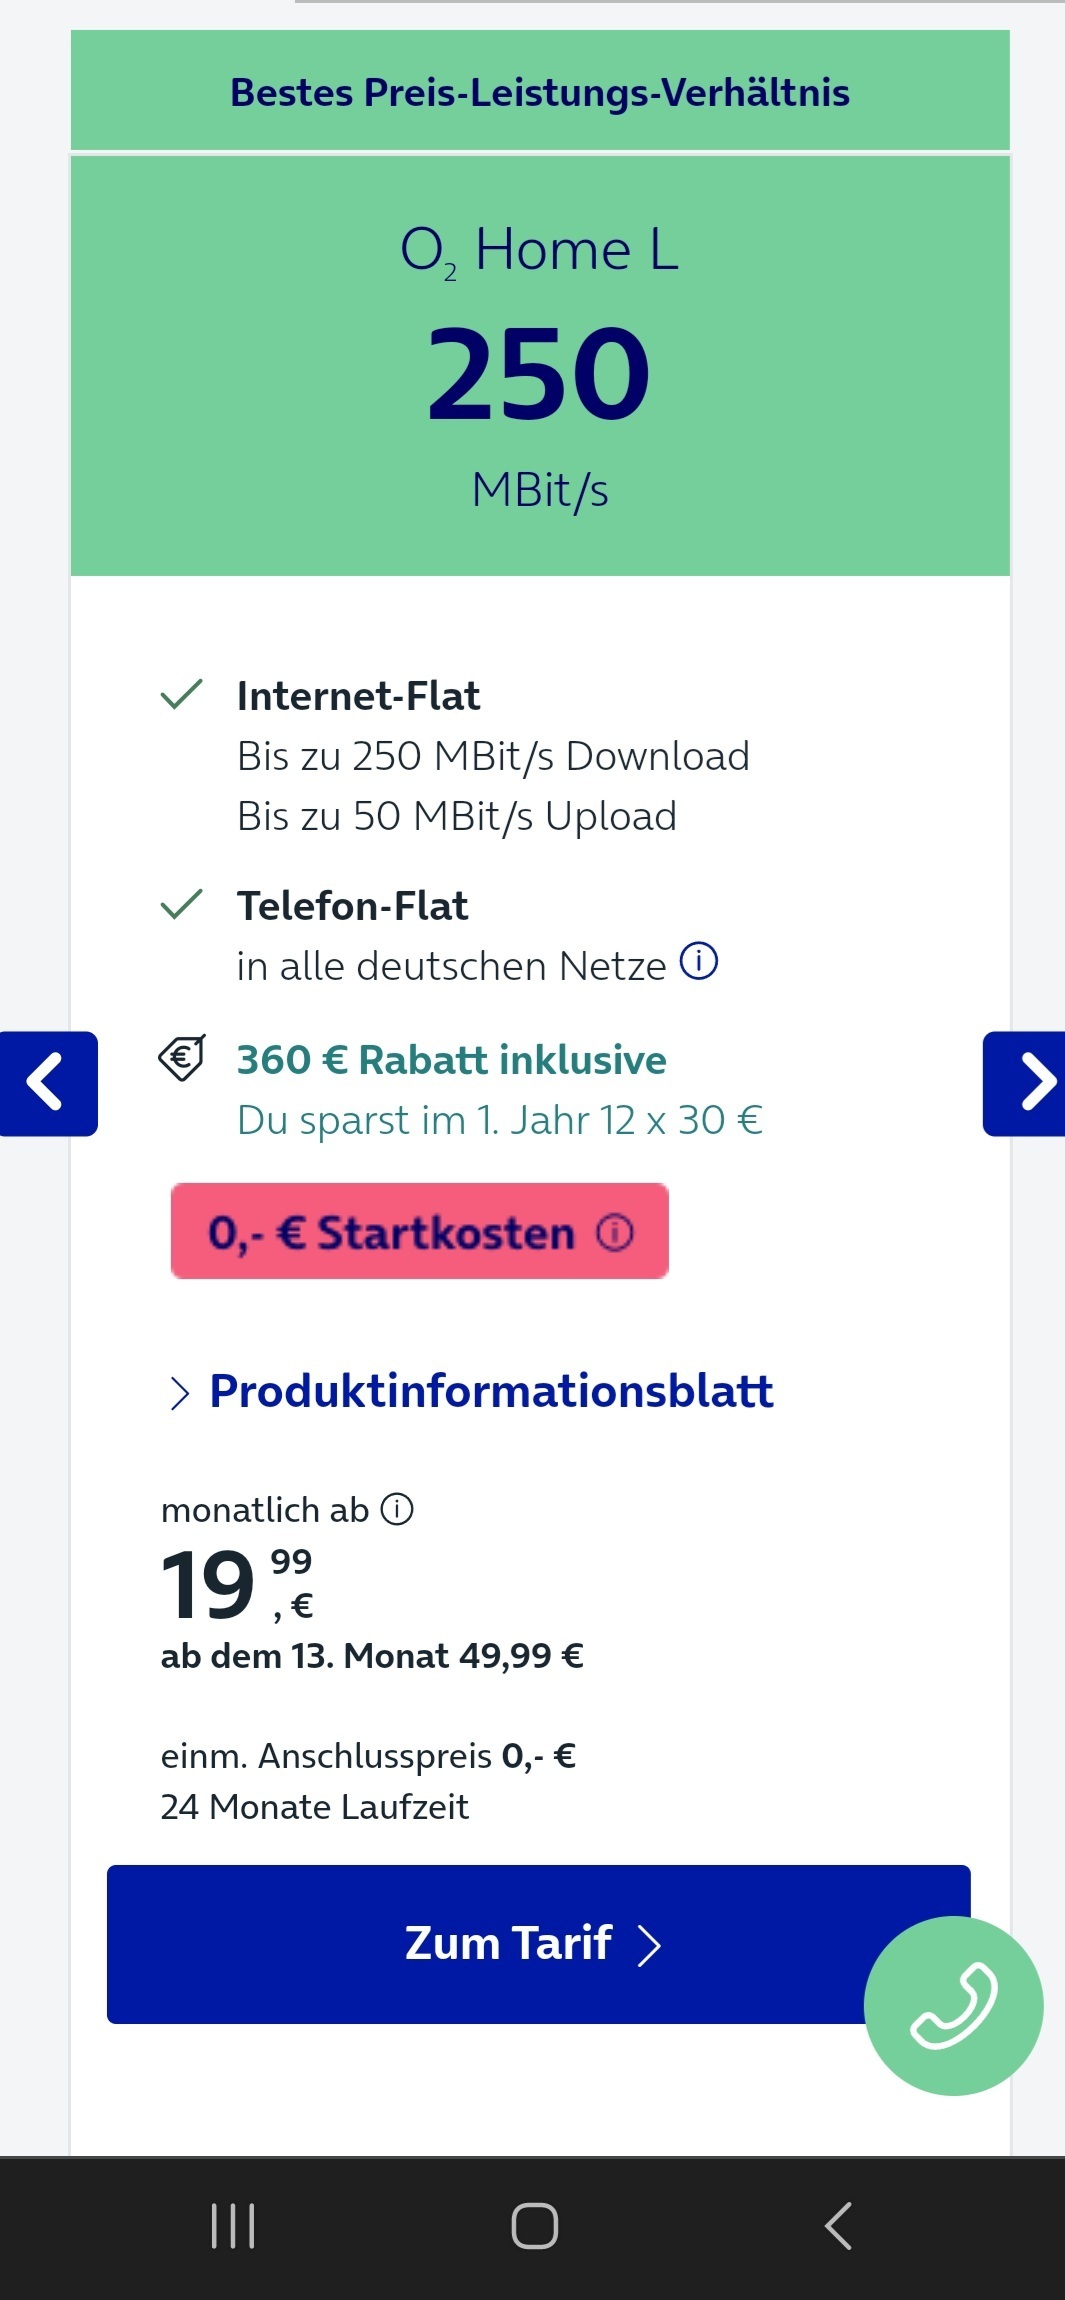Tap Android recent apps navigation icon
The width and height of the screenshot is (1065, 2300).
[x=233, y=2226]
